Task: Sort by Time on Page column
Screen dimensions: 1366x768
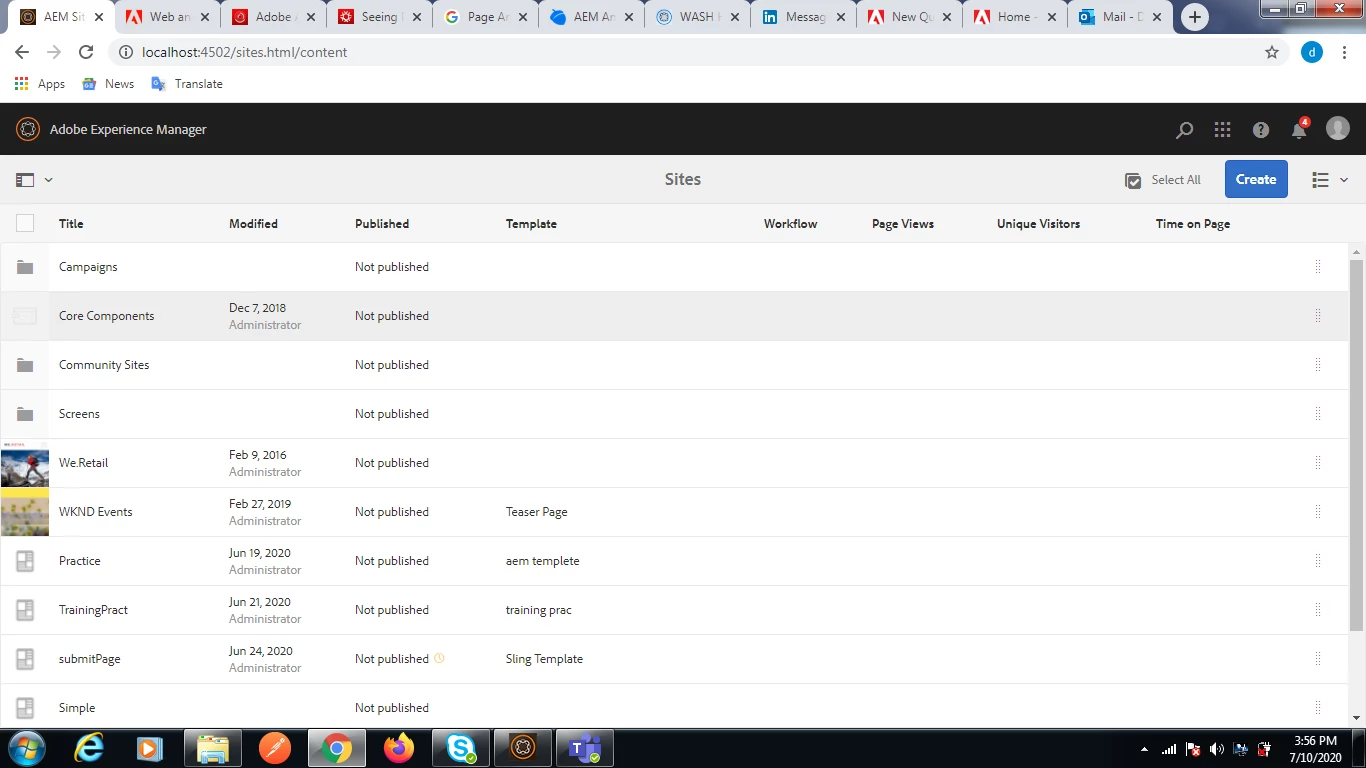Action: pos(1193,224)
